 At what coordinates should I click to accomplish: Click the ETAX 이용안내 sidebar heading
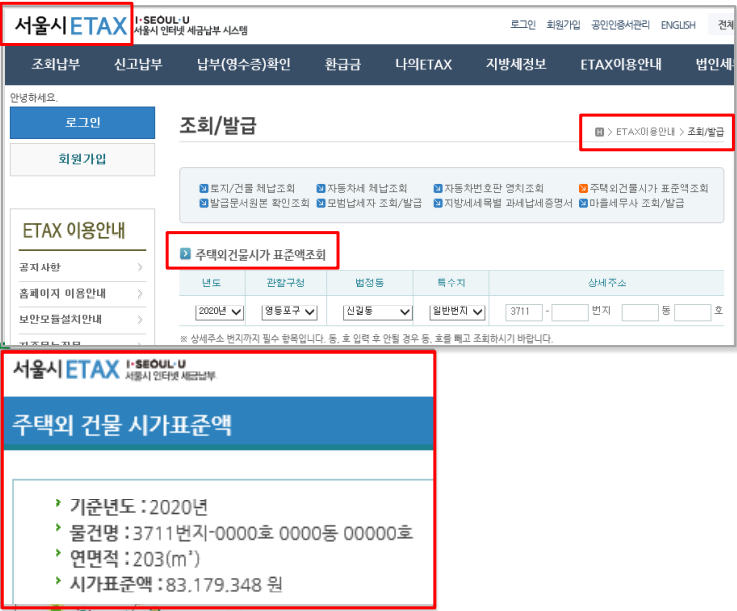click(x=74, y=231)
